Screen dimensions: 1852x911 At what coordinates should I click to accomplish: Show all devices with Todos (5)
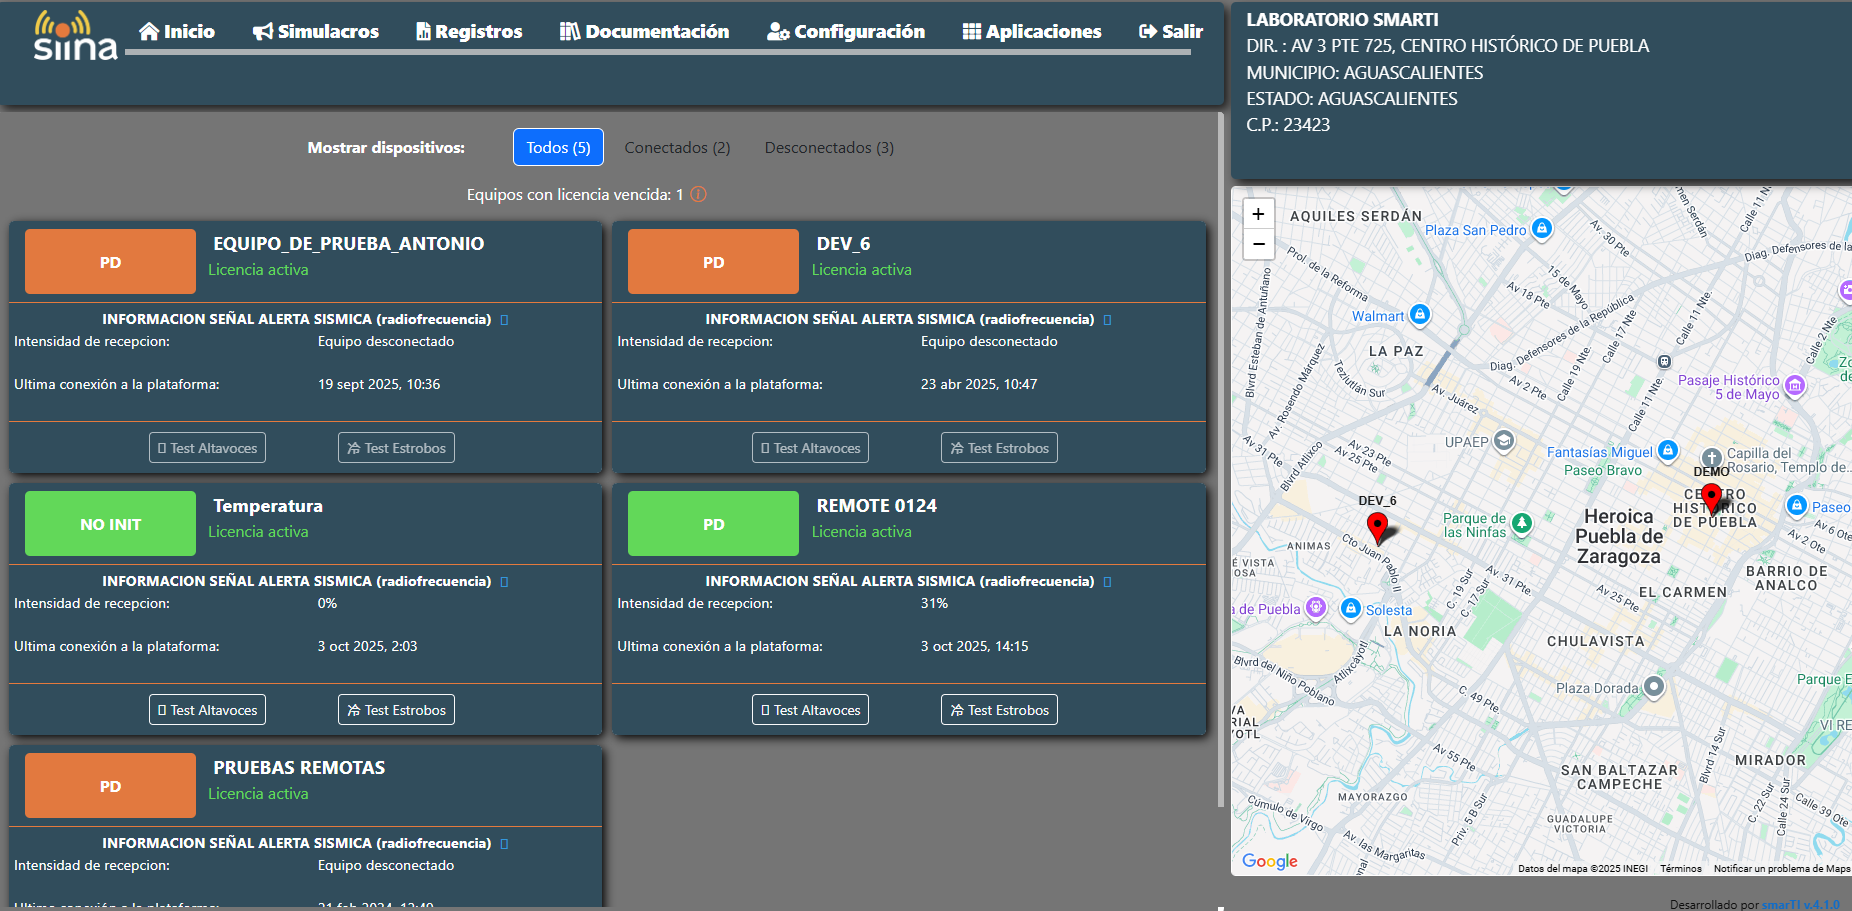coord(558,148)
